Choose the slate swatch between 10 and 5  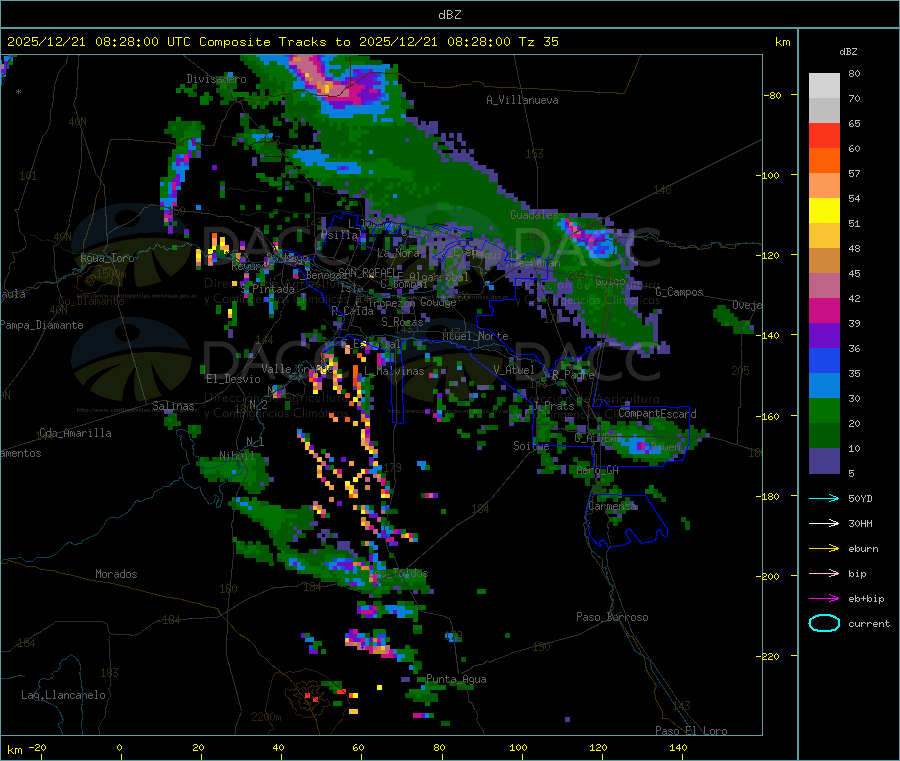coord(824,461)
